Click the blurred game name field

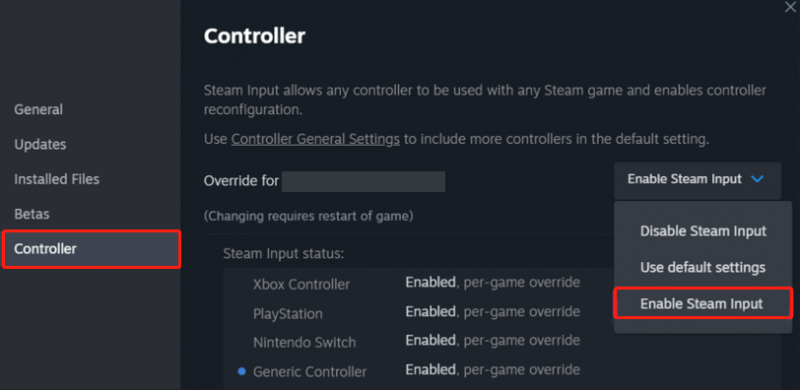[x=363, y=182]
